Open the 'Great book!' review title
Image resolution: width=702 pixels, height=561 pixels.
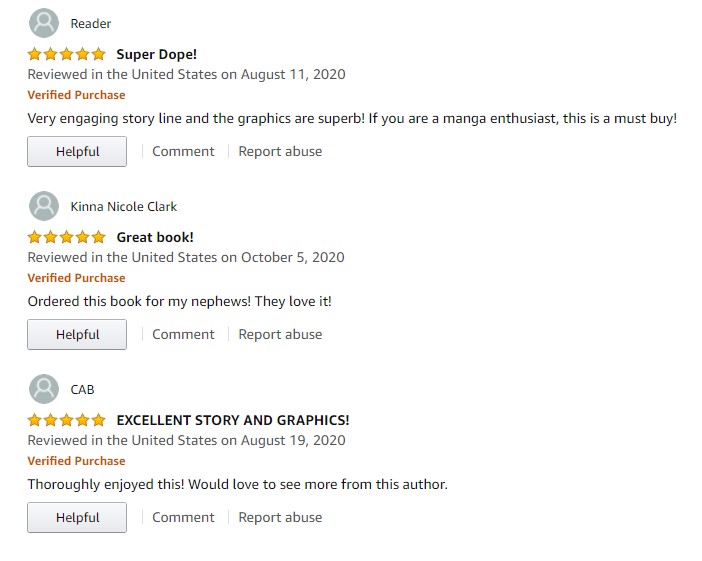tap(155, 237)
